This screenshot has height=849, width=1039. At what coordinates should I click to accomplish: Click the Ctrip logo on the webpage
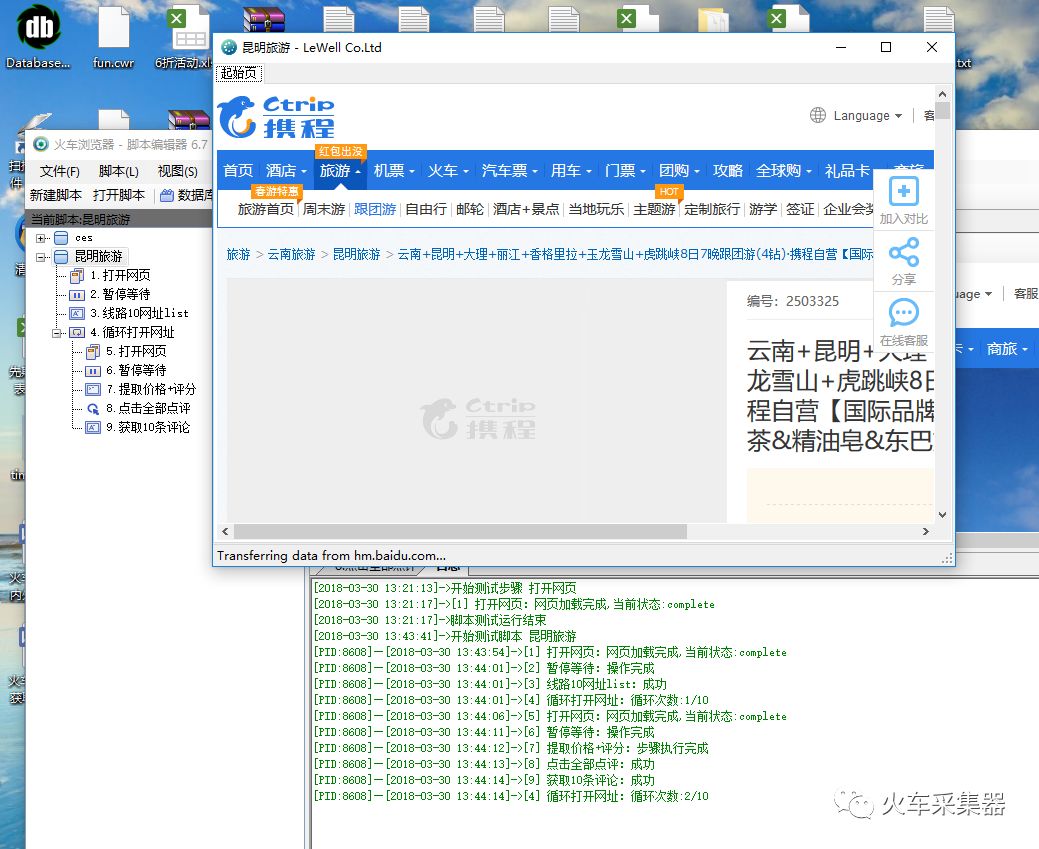pyautogui.click(x=276, y=117)
